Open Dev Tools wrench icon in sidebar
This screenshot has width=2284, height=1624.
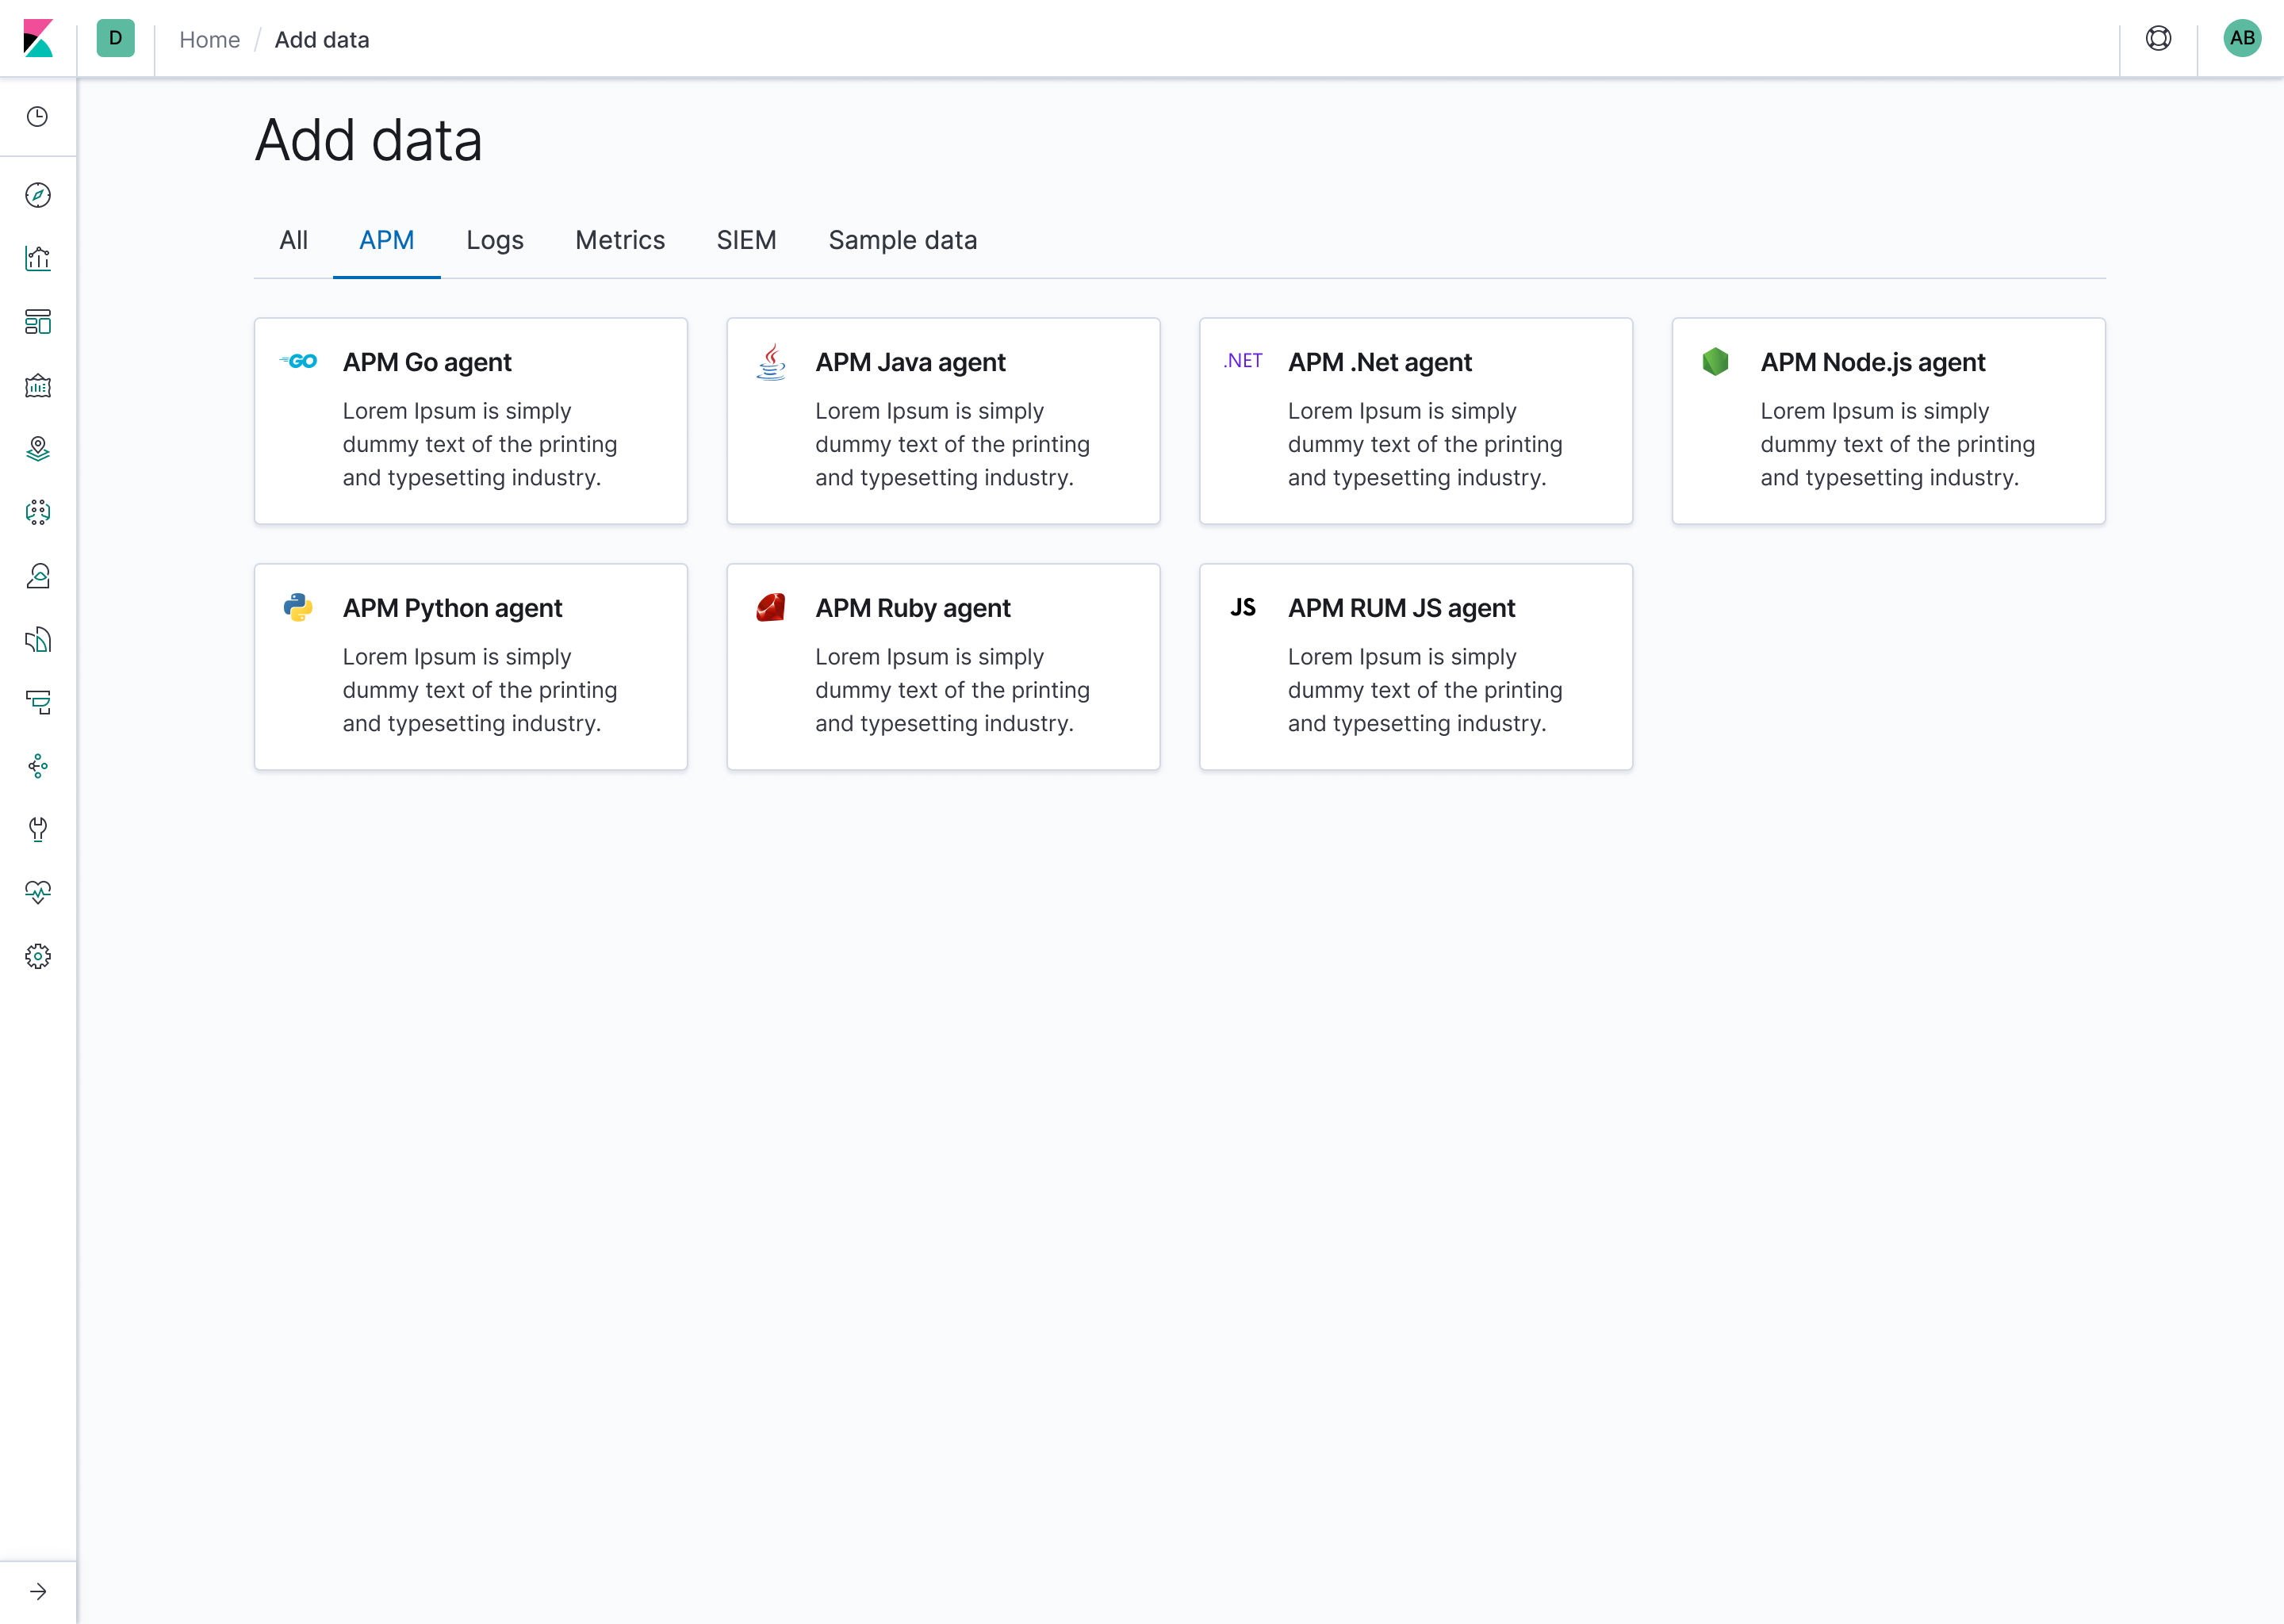click(38, 830)
